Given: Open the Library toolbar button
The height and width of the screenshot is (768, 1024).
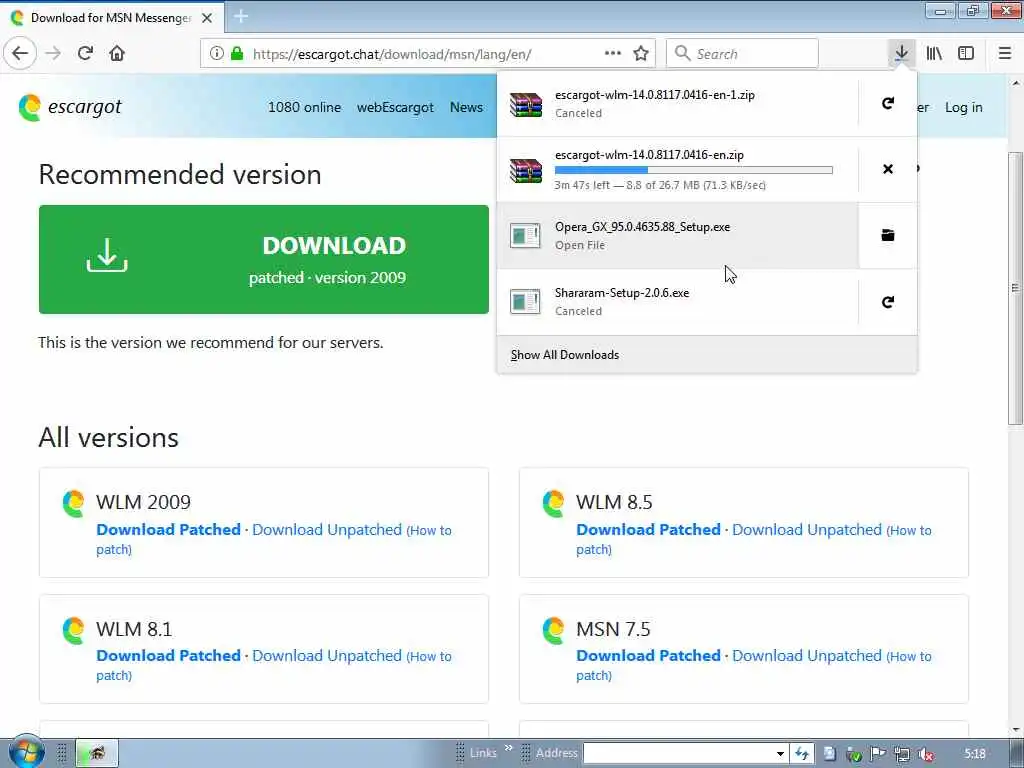Looking at the screenshot, I should click(934, 54).
